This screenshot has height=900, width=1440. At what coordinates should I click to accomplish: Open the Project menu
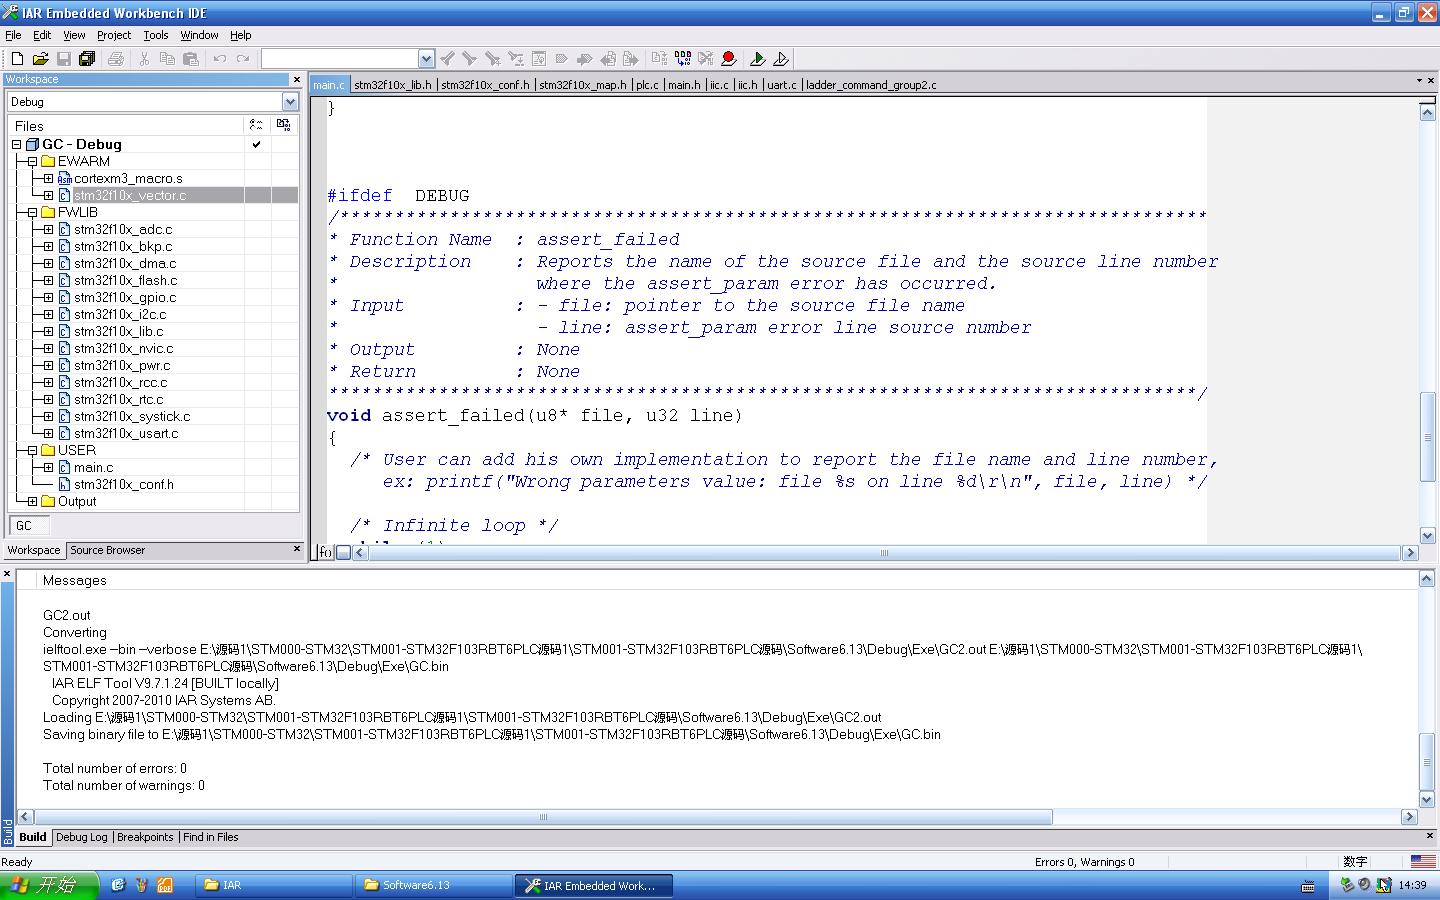pyautogui.click(x=114, y=35)
